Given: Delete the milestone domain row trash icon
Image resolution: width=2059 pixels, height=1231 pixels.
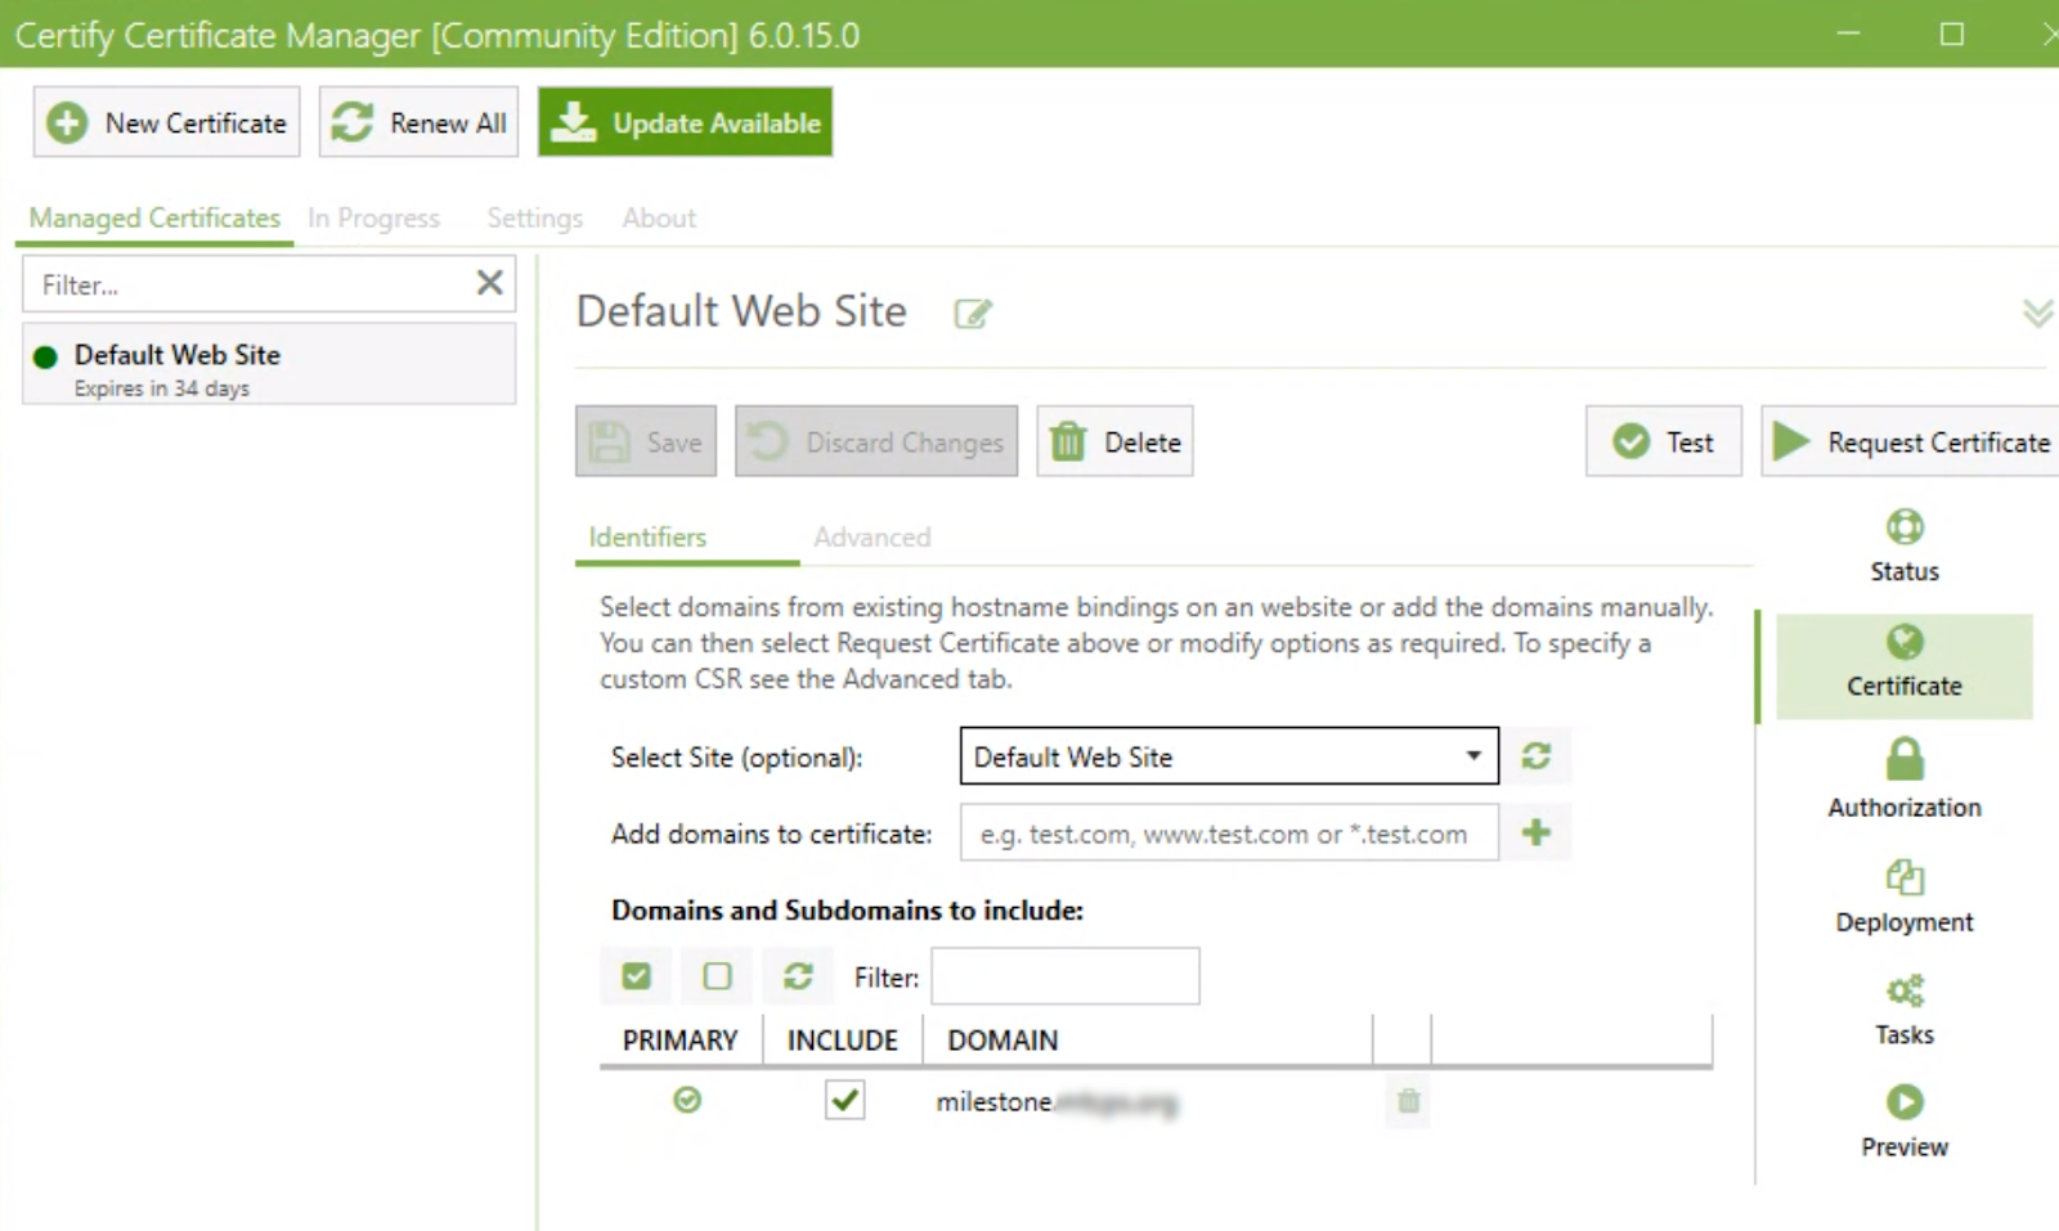Looking at the screenshot, I should coord(1408,1101).
